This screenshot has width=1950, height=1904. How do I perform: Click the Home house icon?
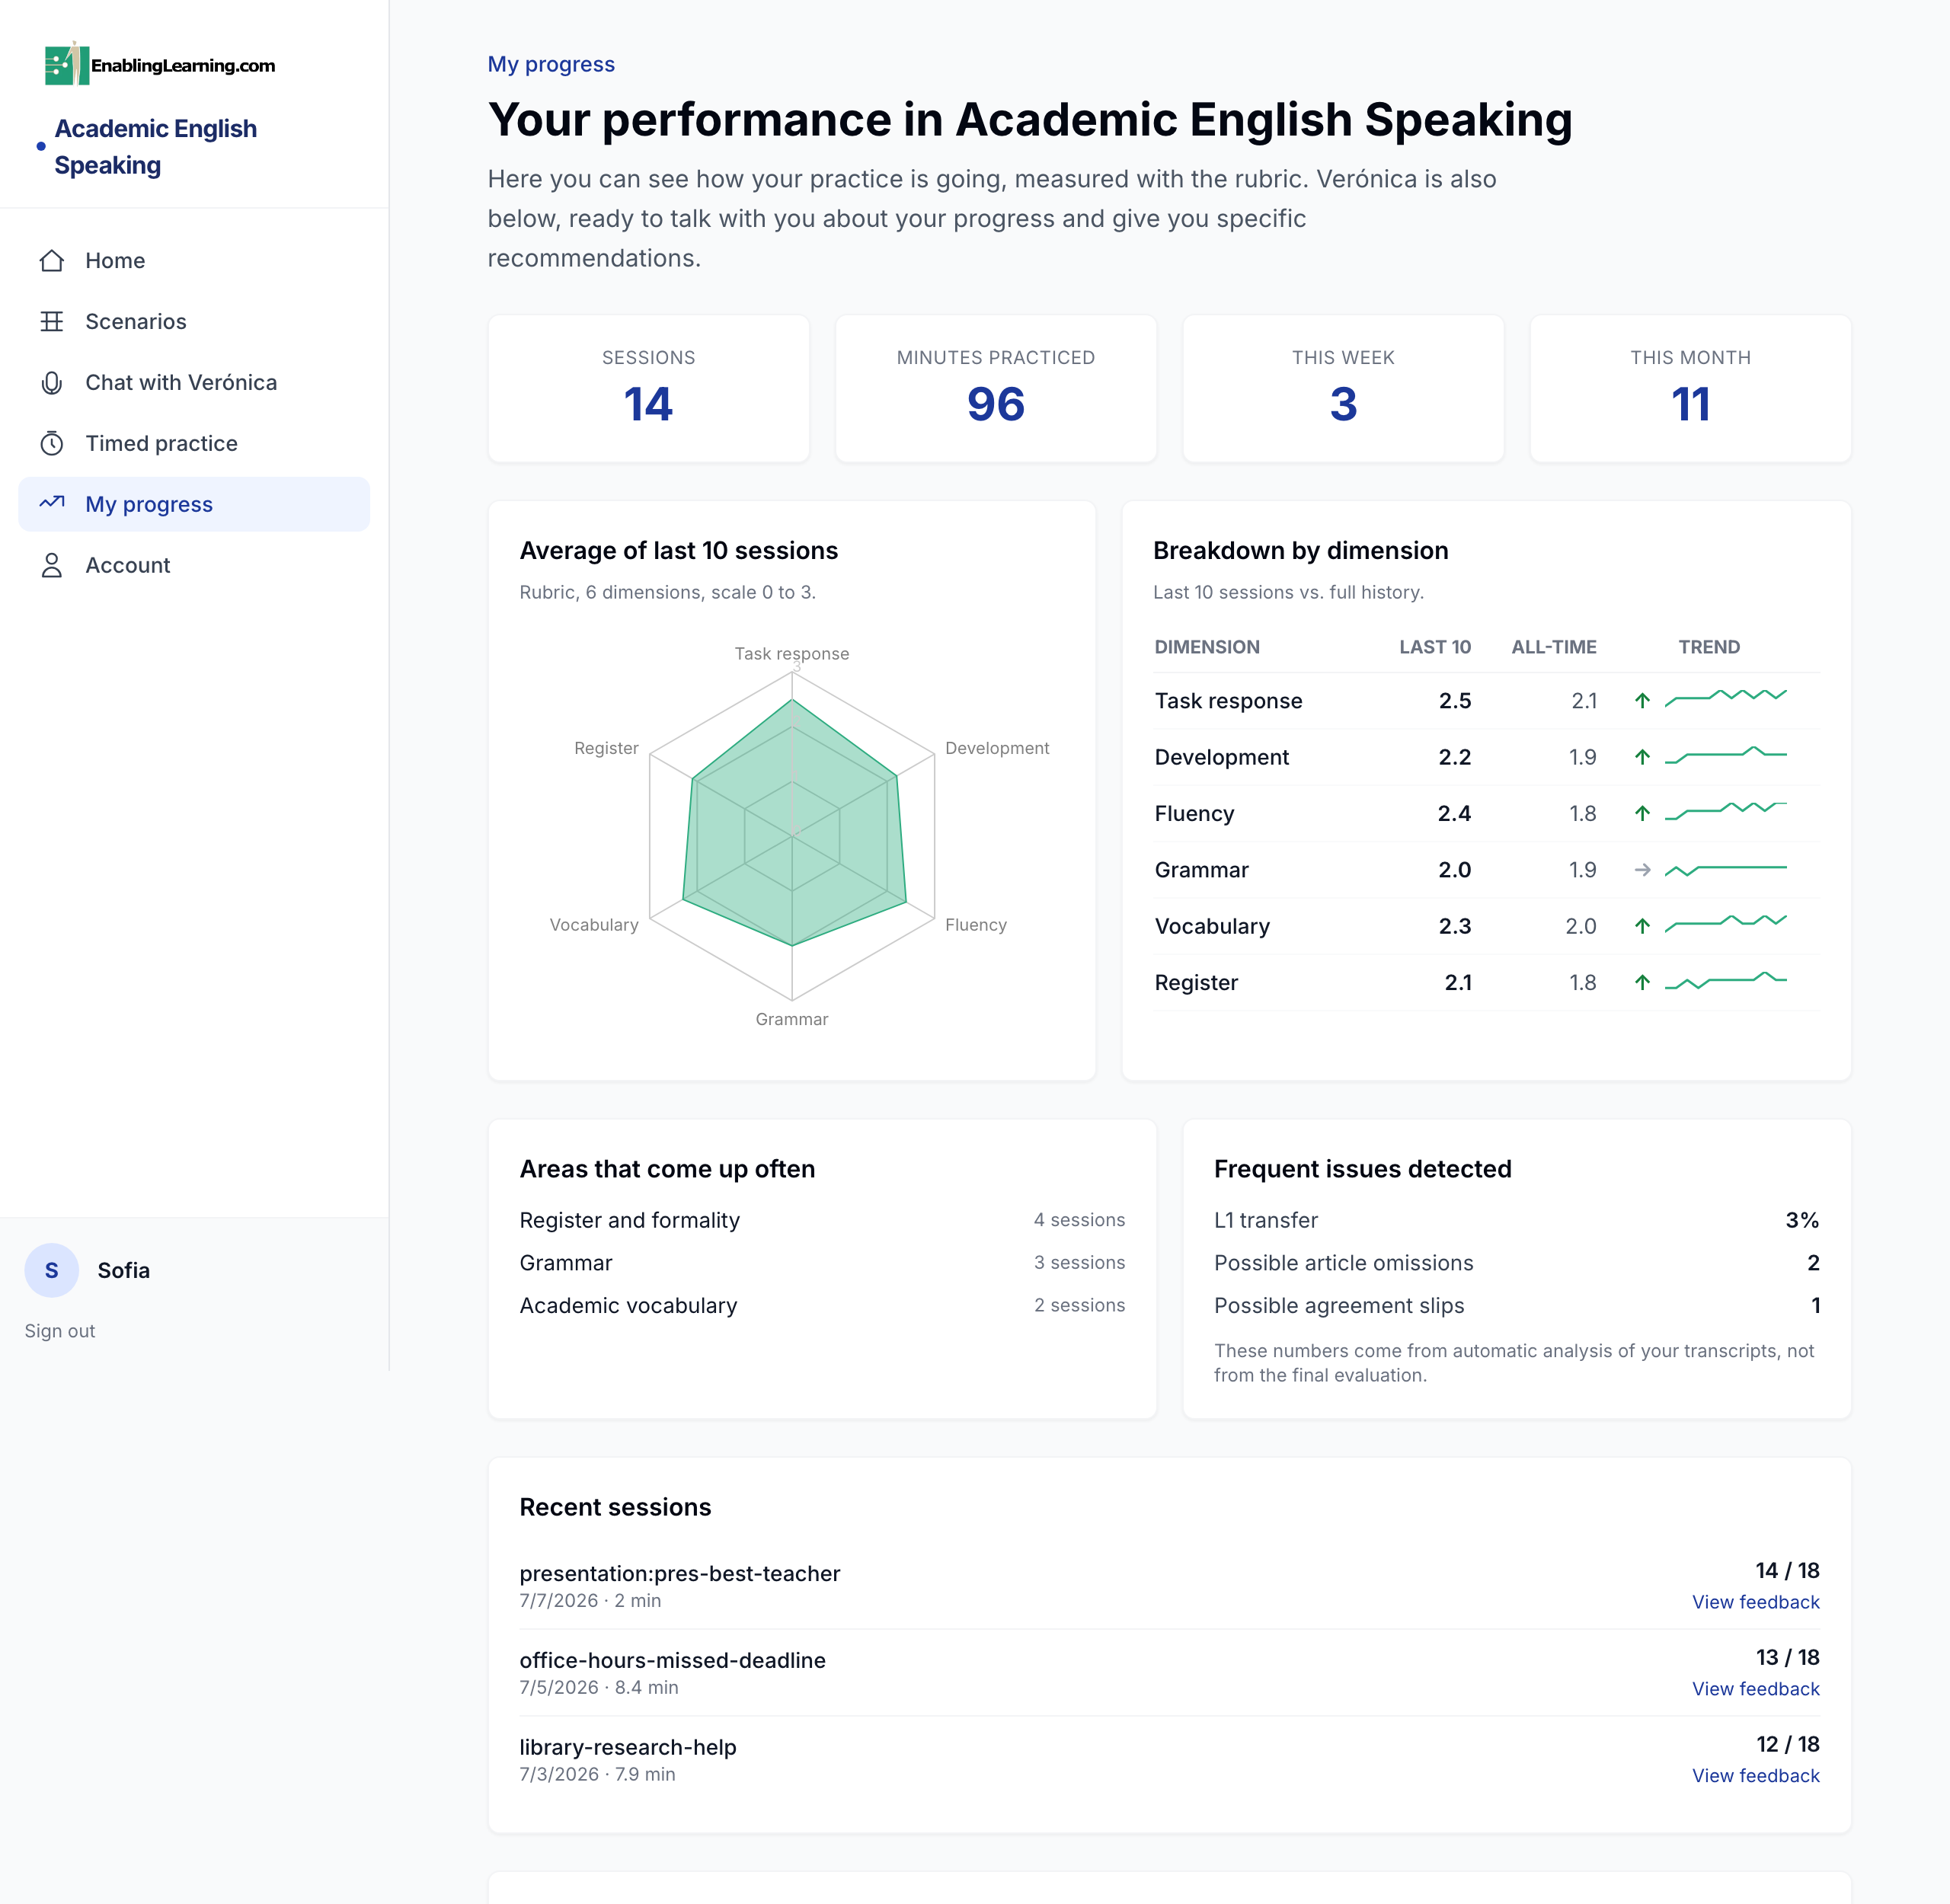[52, 261]
